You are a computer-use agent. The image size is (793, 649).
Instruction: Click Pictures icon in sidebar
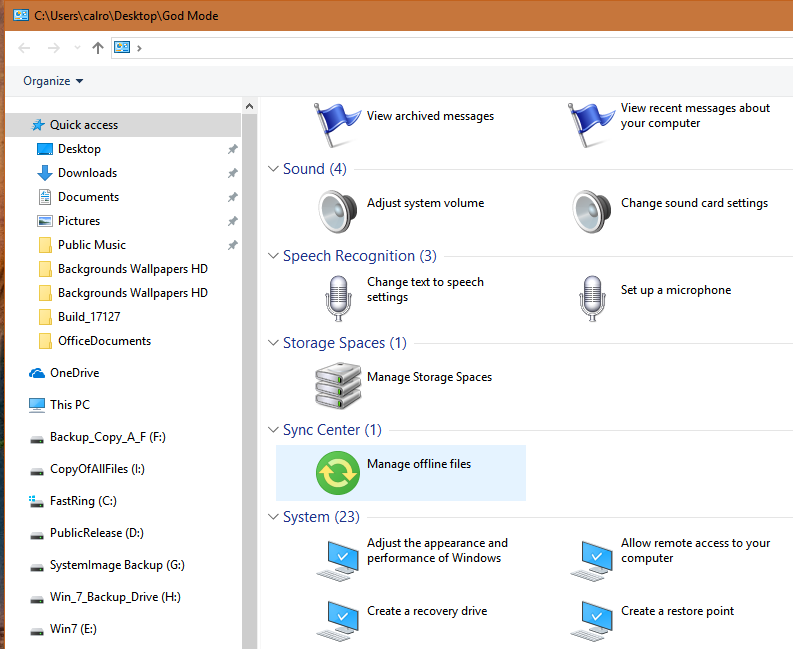coord(45,221)
